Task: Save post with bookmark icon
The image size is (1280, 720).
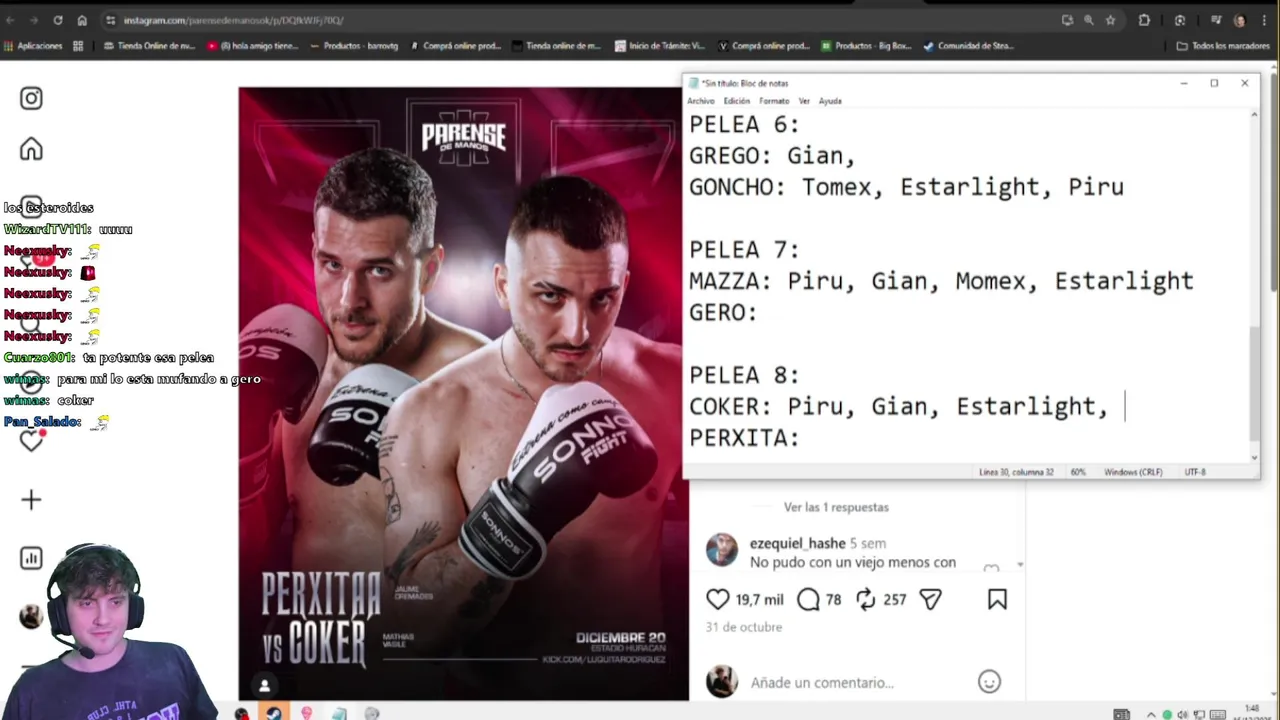Action: (997, 599)
